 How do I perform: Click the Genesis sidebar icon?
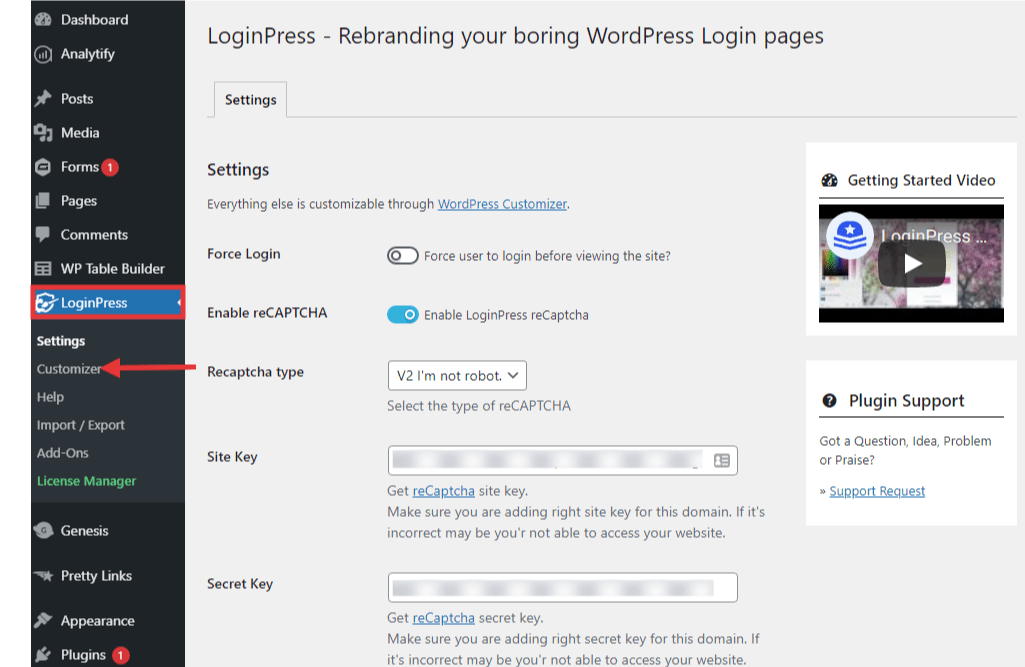coord(43,530)
